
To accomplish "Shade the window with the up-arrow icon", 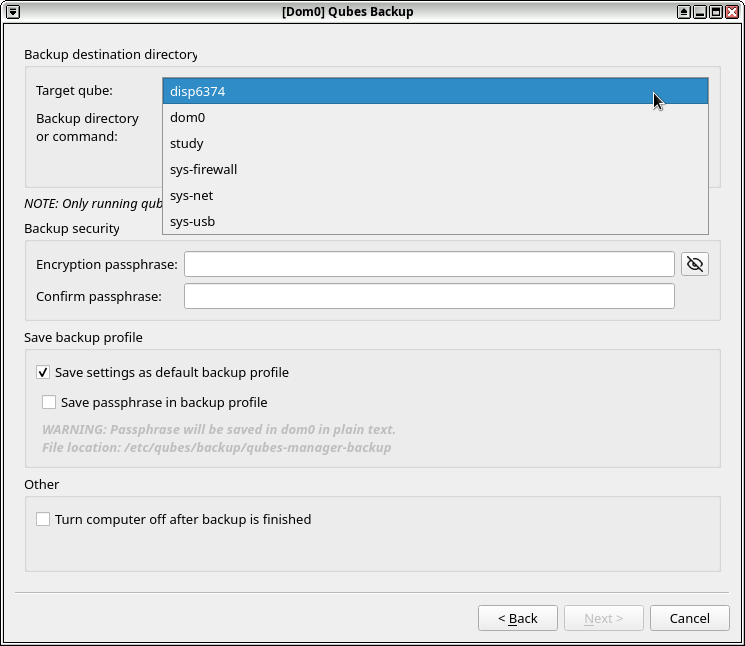I will (684, 12).
